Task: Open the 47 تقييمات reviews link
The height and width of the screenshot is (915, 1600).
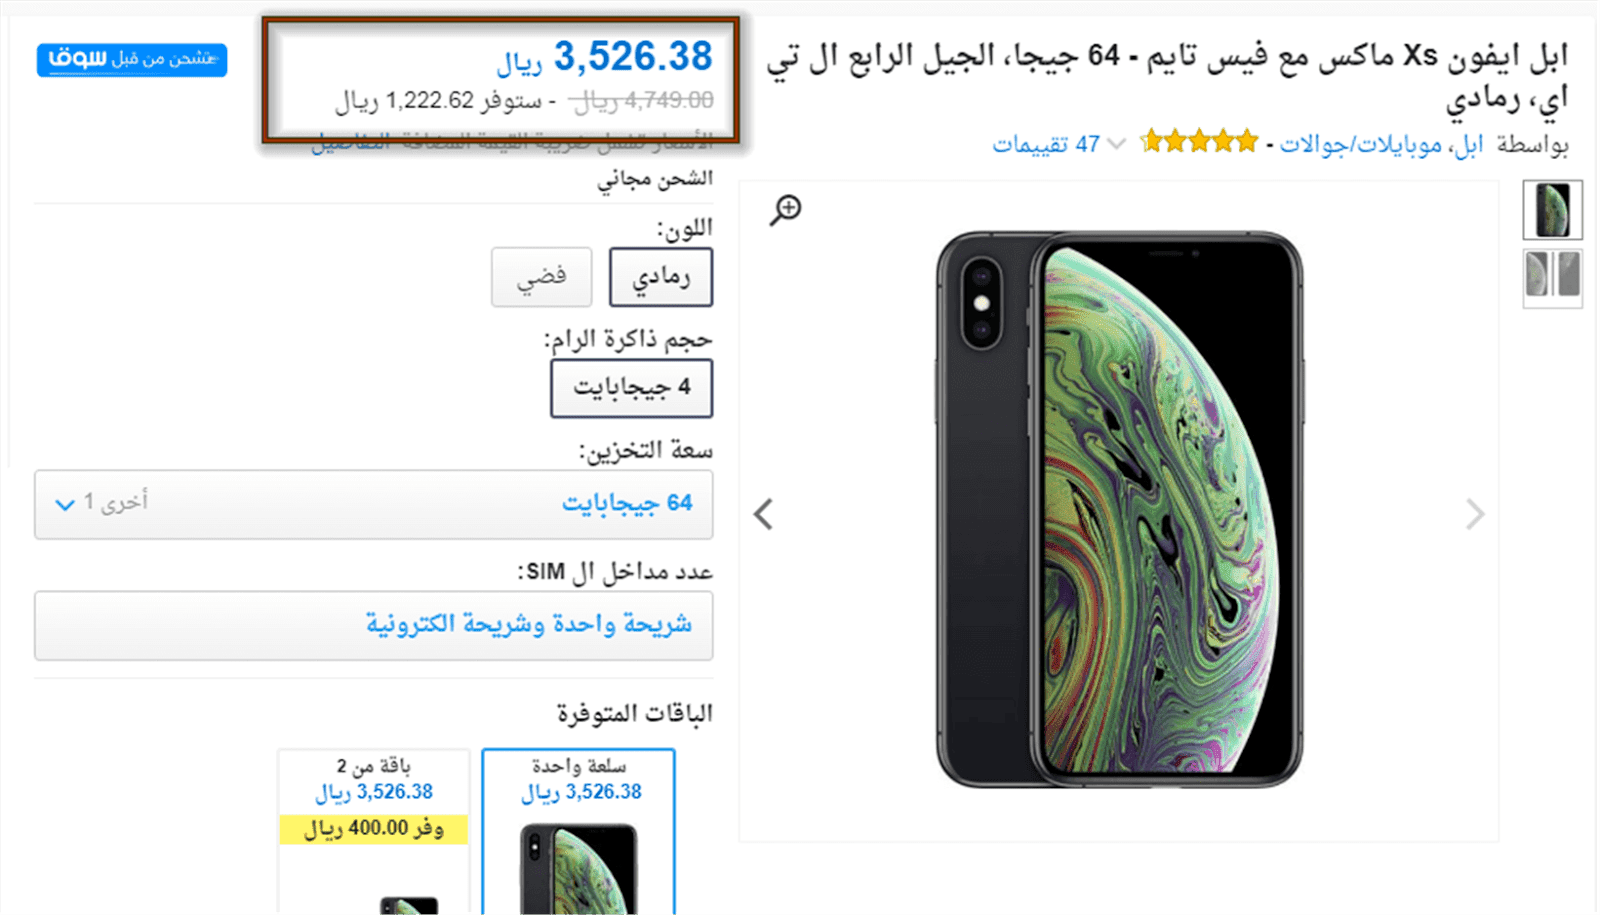Action: [1046, 145]
